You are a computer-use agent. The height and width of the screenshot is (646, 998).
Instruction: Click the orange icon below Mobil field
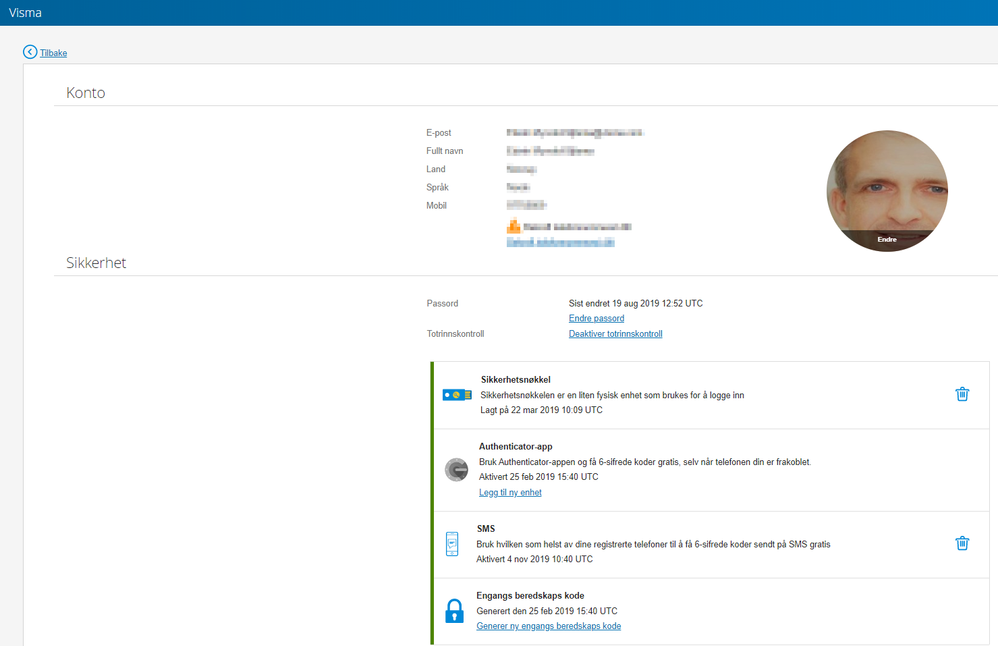tap(514, 226)
